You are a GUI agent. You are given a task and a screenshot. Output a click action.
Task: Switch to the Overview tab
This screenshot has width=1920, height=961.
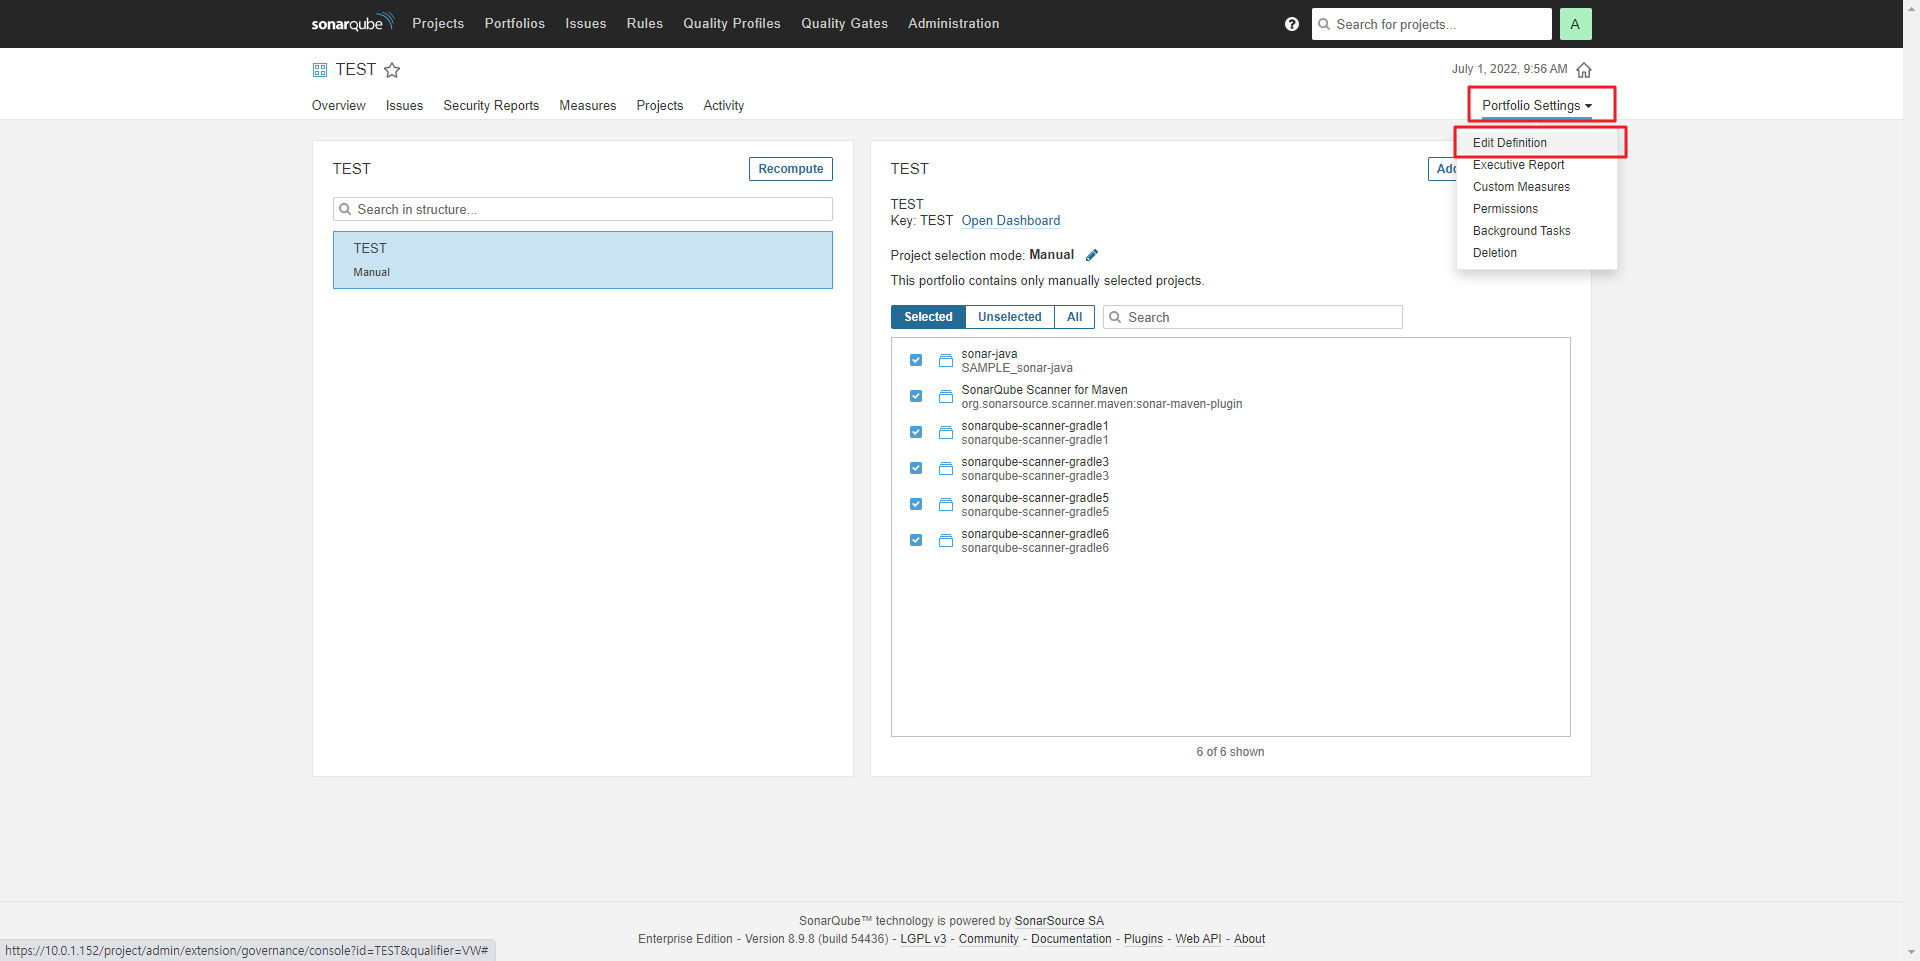(339, 105)
